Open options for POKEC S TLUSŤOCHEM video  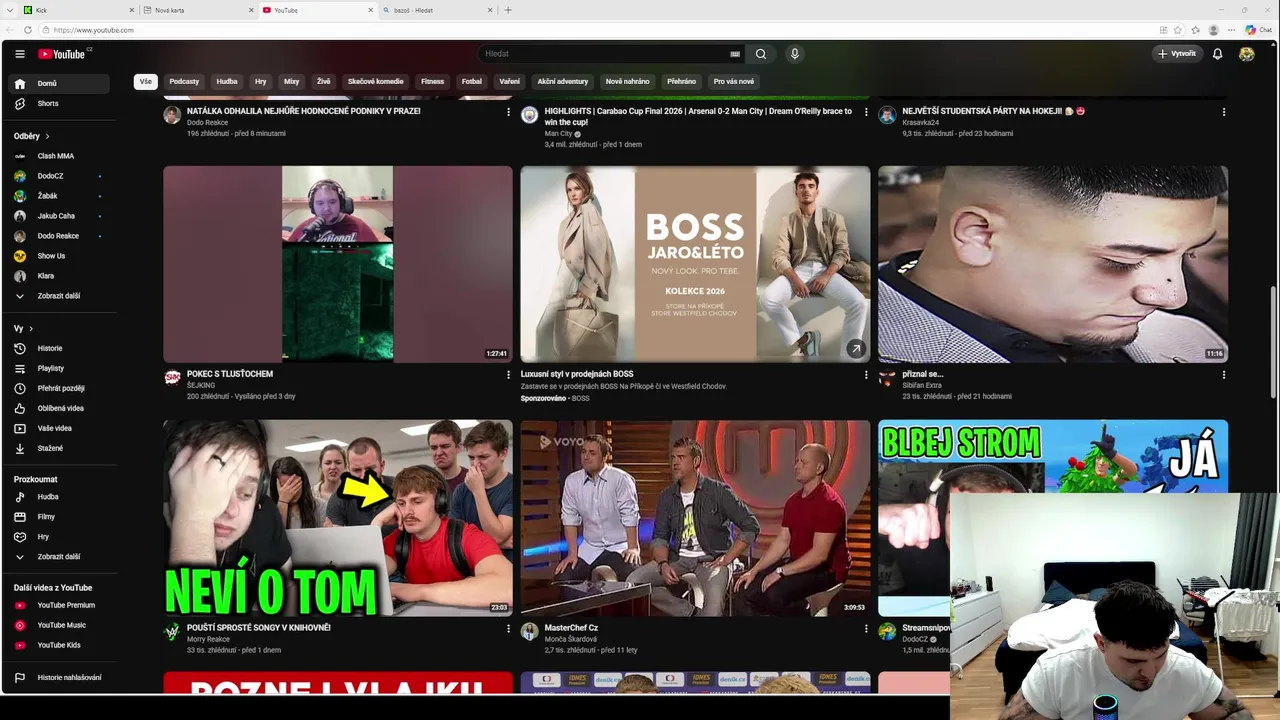click(508, 375)
